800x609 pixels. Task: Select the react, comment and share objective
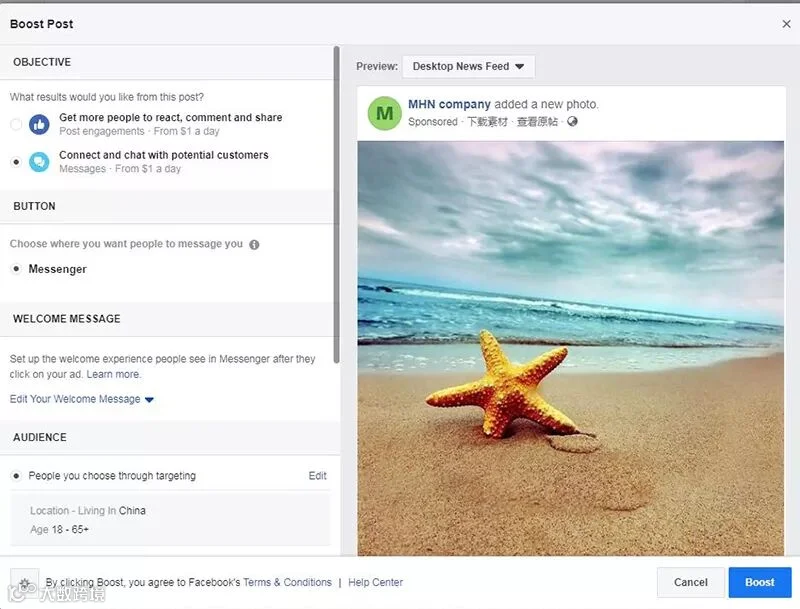coord(16,124)
